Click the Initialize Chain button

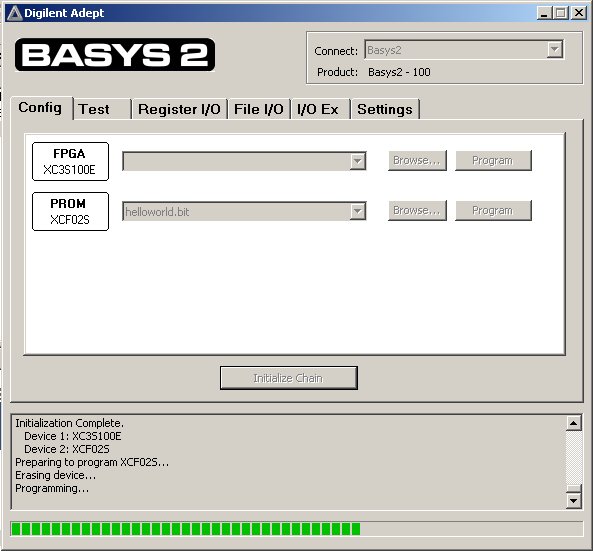[289, 378]
